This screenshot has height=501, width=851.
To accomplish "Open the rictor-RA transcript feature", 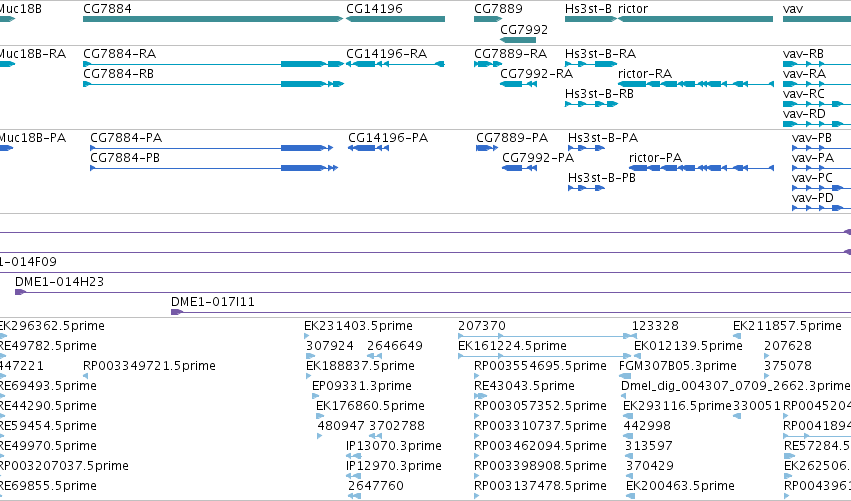I will click(x=696, y=84).
